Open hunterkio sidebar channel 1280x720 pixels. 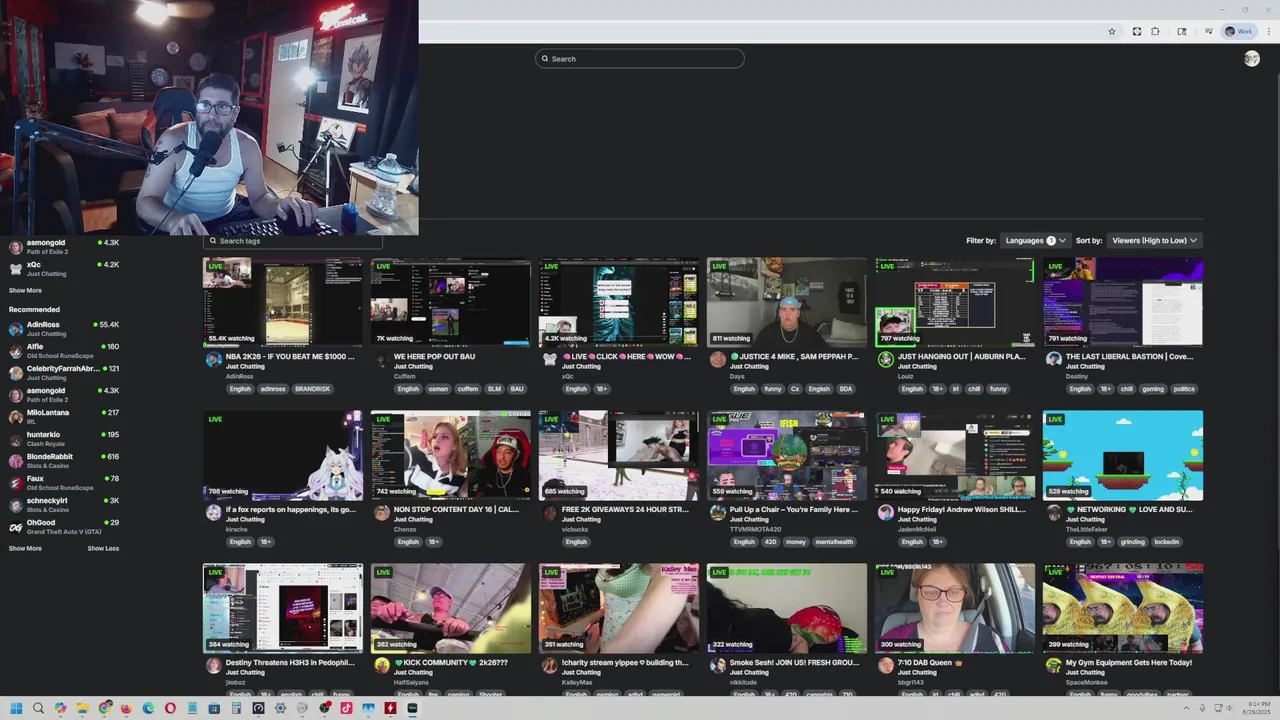[64, 439]
